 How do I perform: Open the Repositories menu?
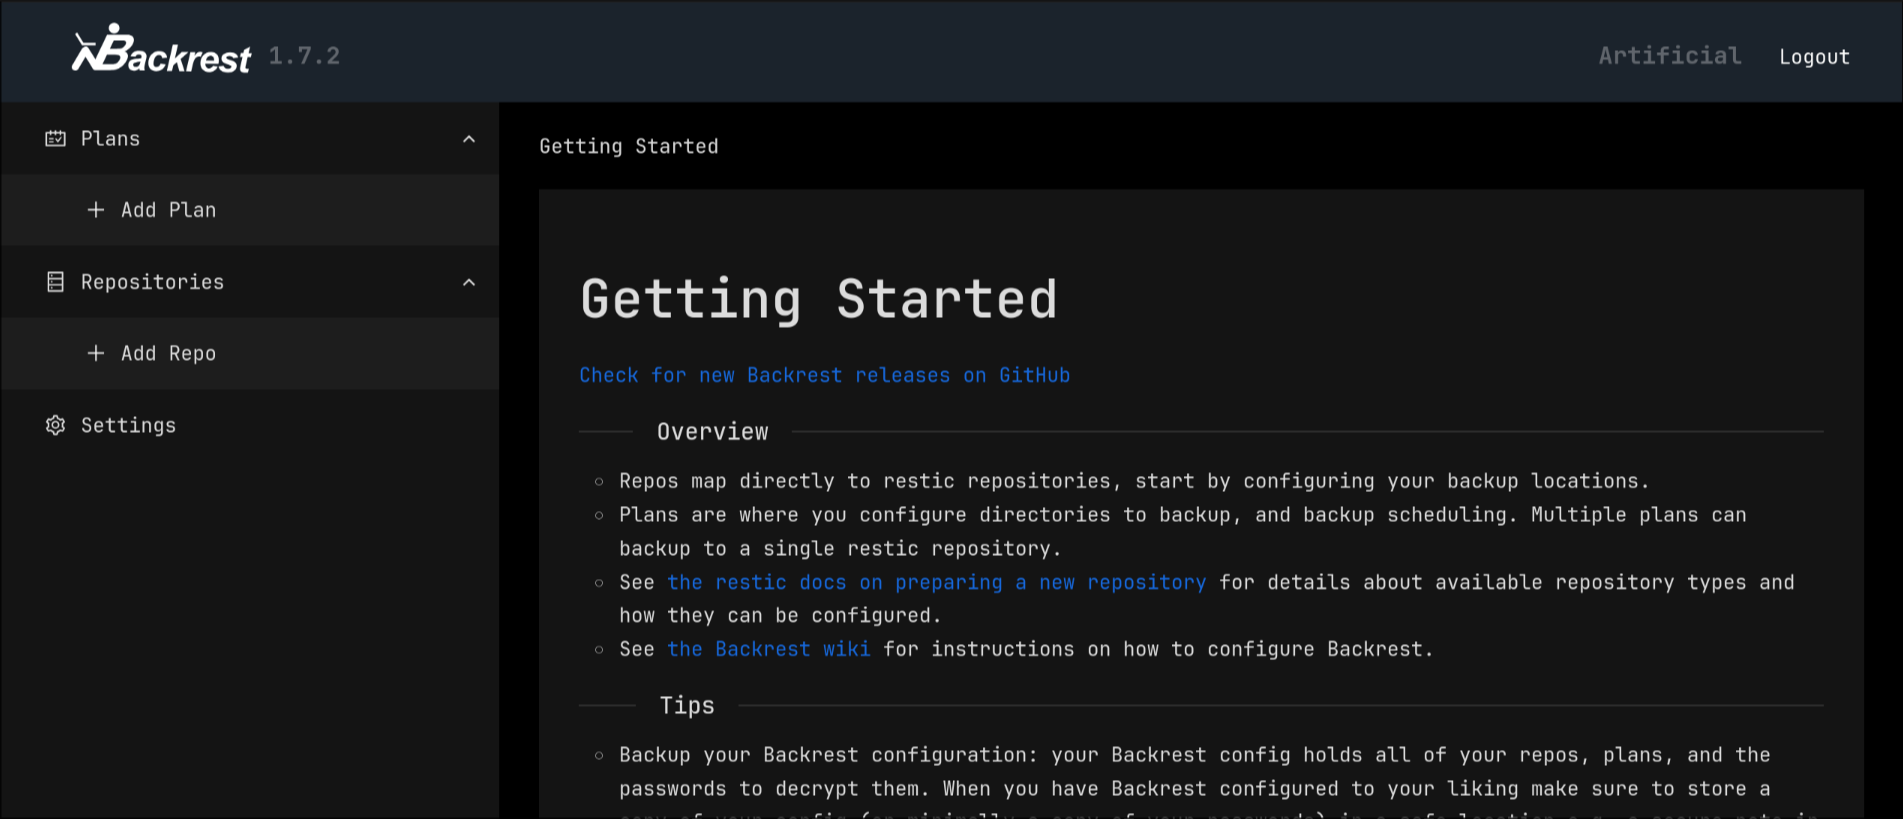[250, 282]
